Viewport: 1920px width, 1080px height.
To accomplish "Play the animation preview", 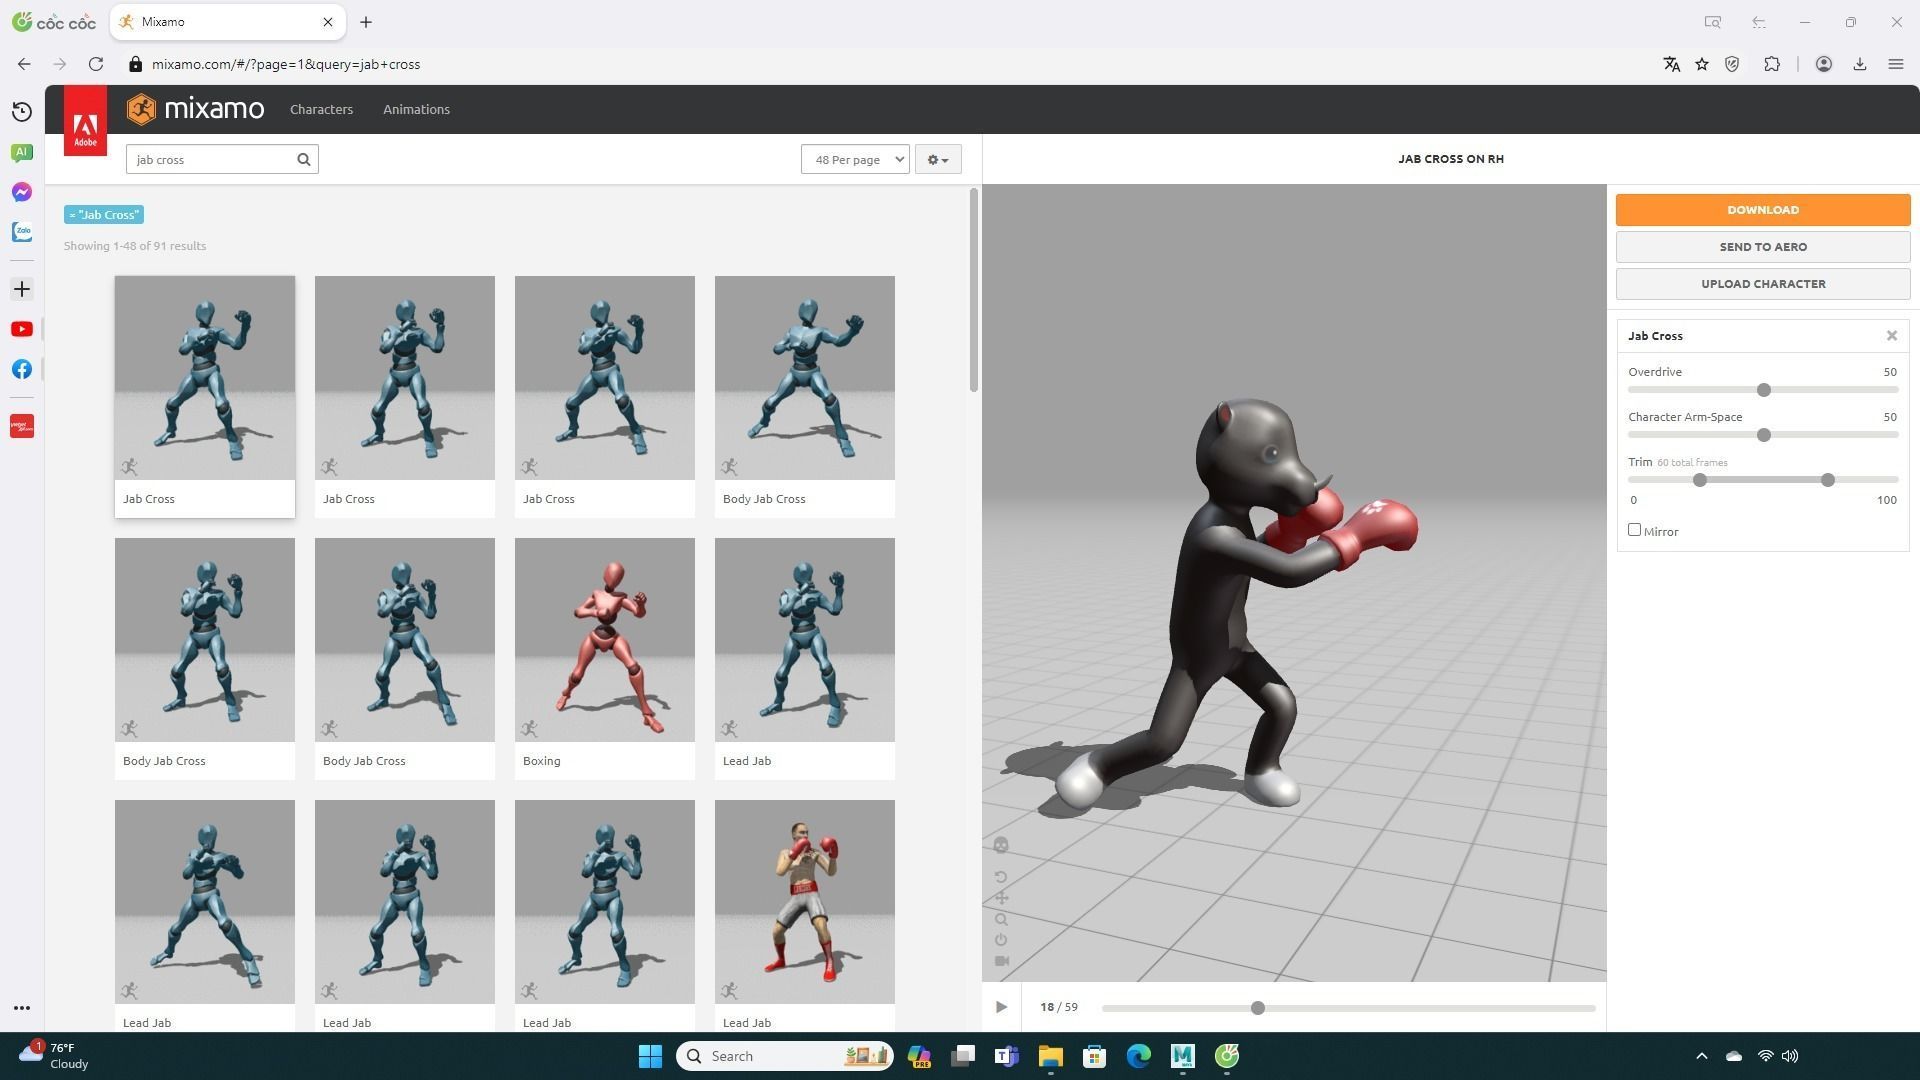I will 1001,1007.
